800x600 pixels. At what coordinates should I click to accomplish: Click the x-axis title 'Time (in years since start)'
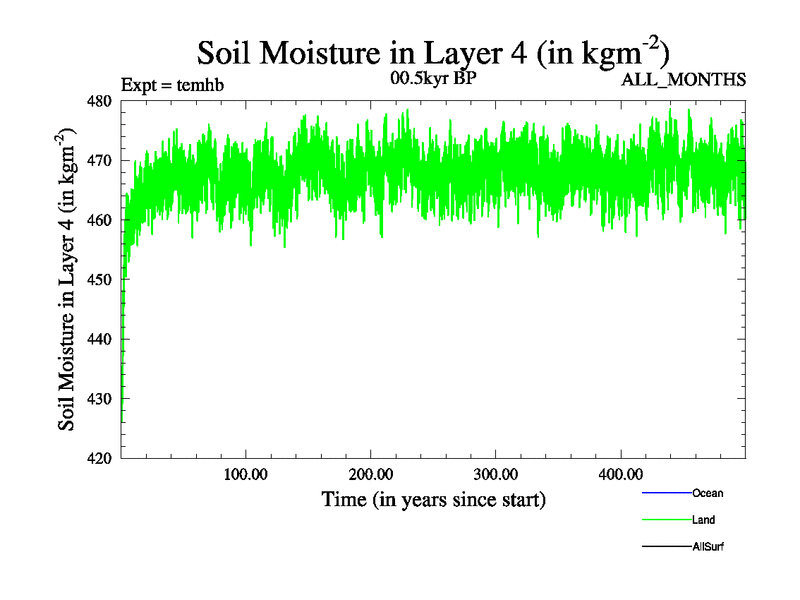[433, 499]
